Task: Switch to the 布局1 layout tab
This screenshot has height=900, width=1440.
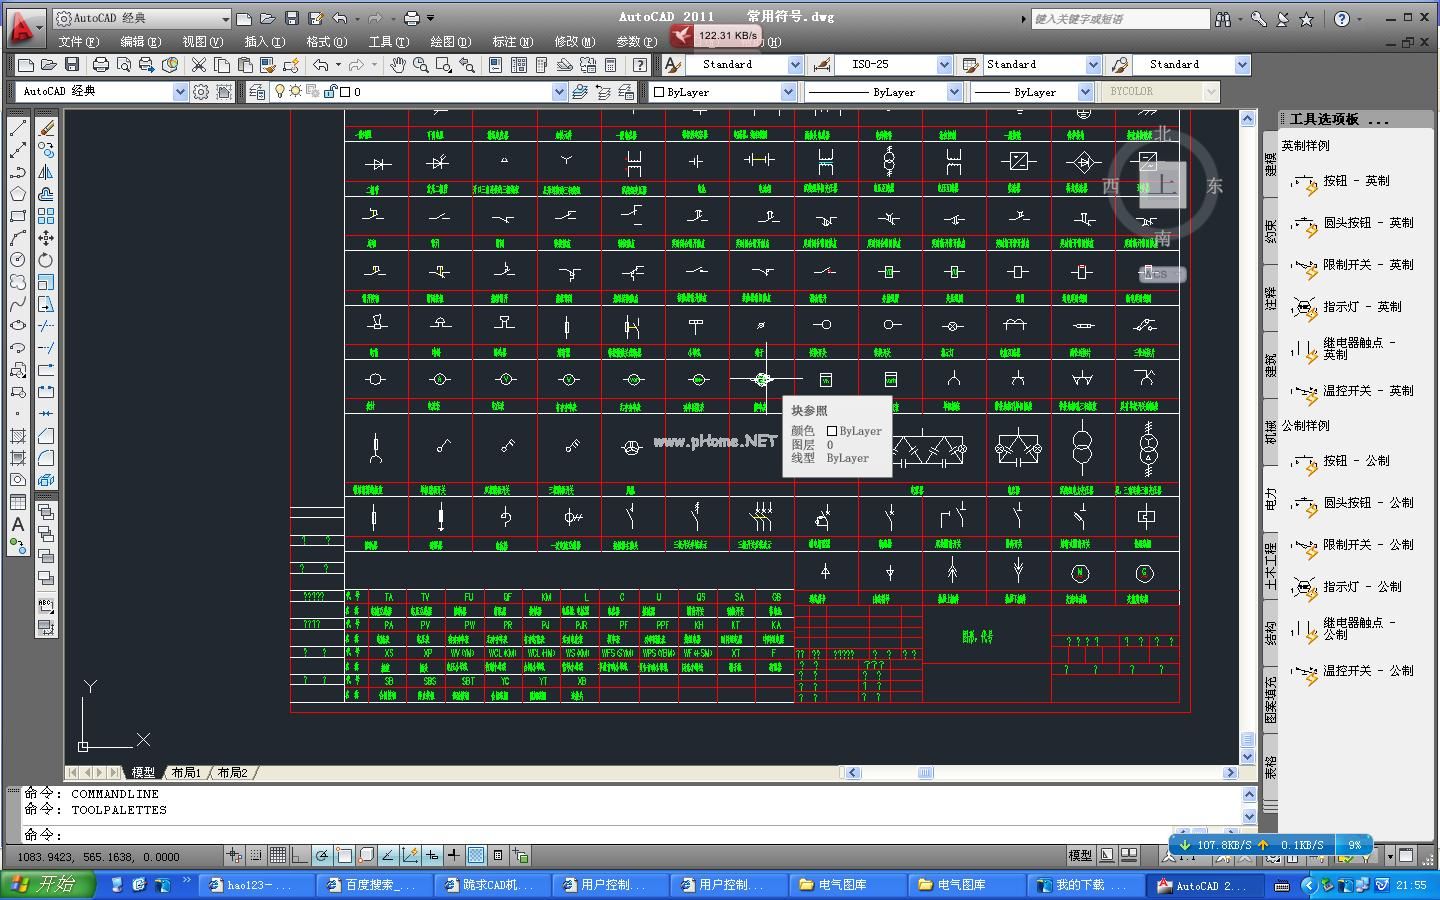Action: pyautogui.click(x=186, y=773)
